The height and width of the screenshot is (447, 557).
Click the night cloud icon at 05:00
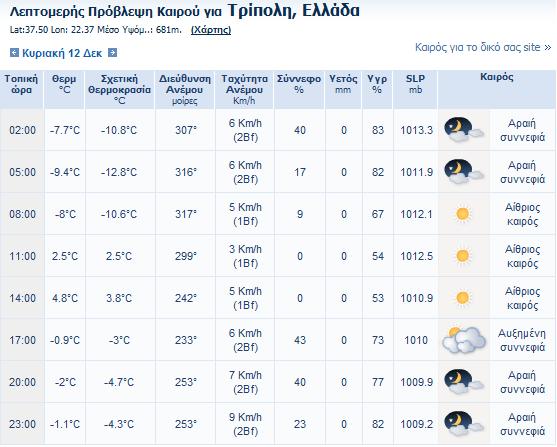pos(464,172)
